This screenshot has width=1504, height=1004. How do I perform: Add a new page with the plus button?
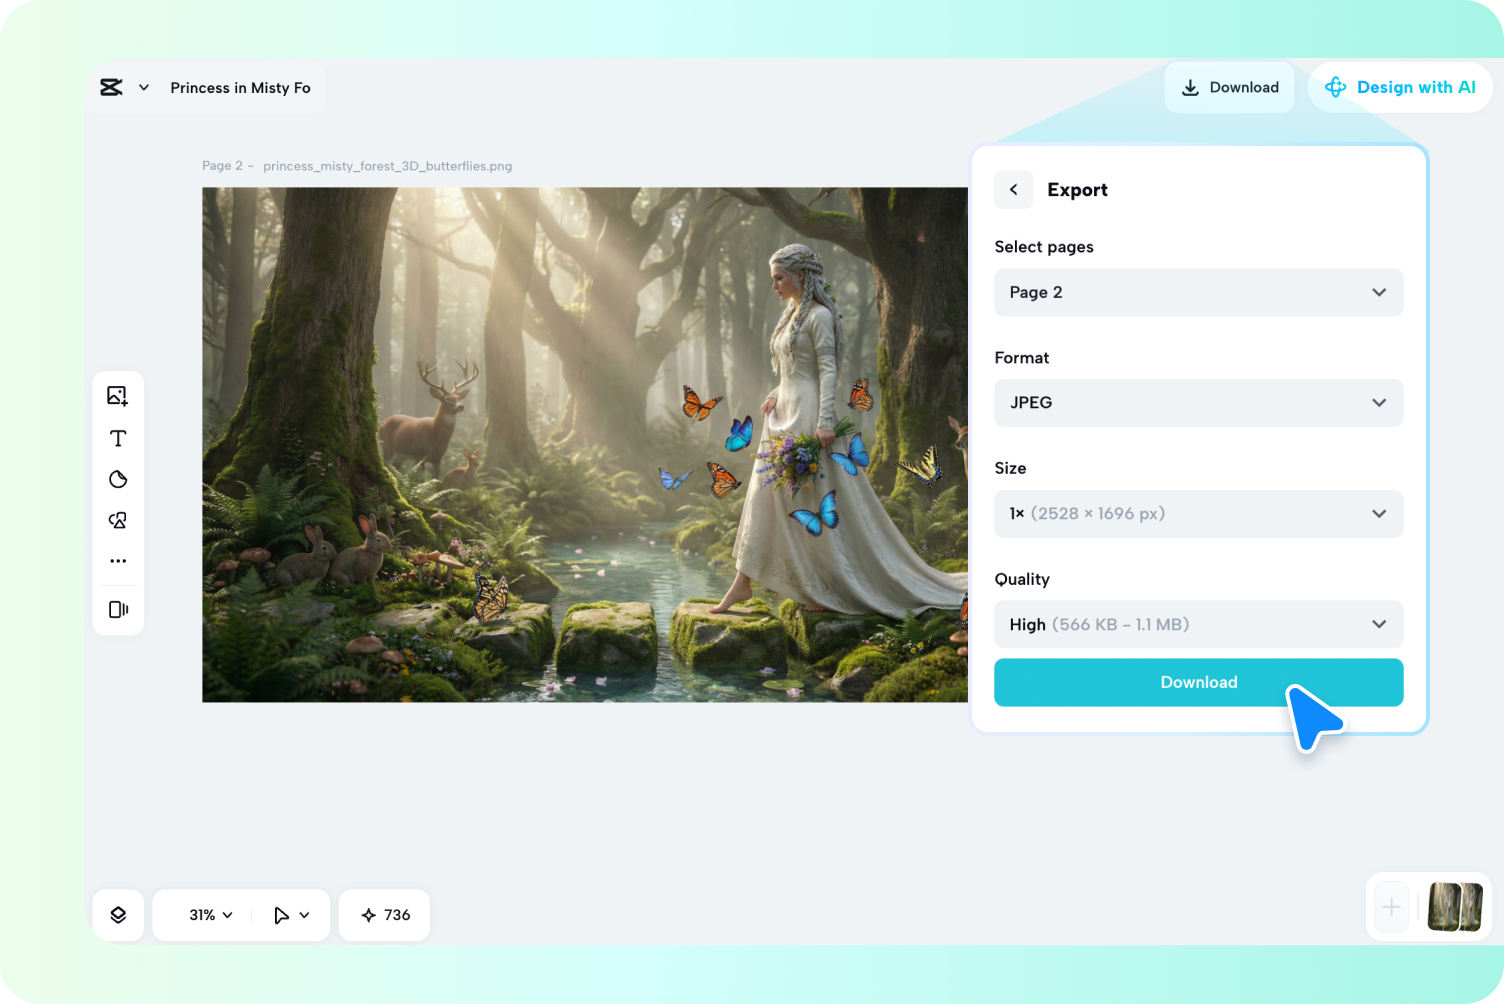(1391, 907)
